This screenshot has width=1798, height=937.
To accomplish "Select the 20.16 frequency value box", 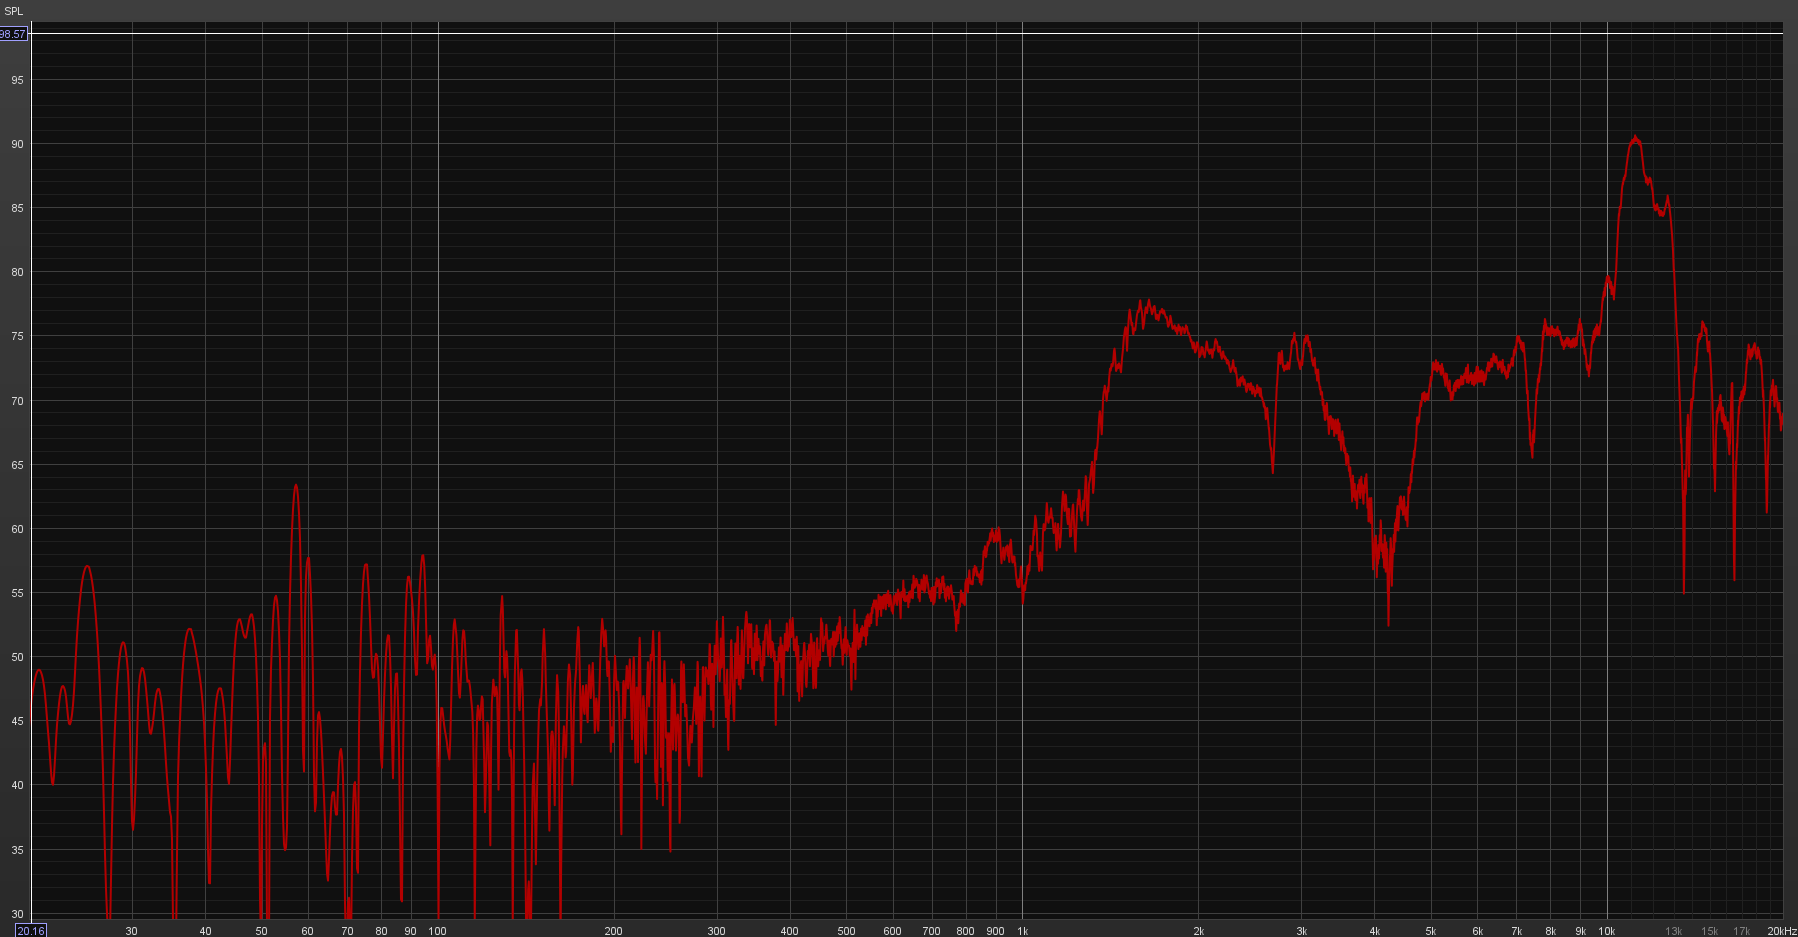I will click(x=31, y=931).
